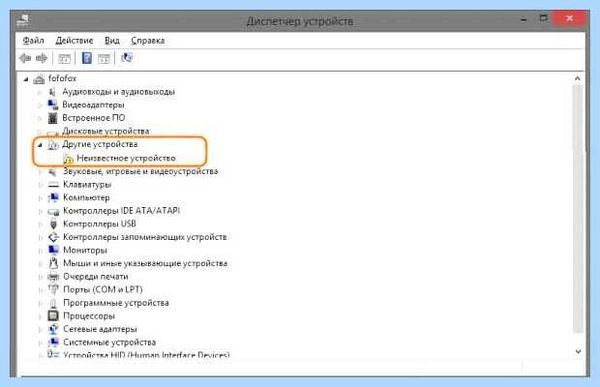Select the Программные устройства row

click(116, 303)
